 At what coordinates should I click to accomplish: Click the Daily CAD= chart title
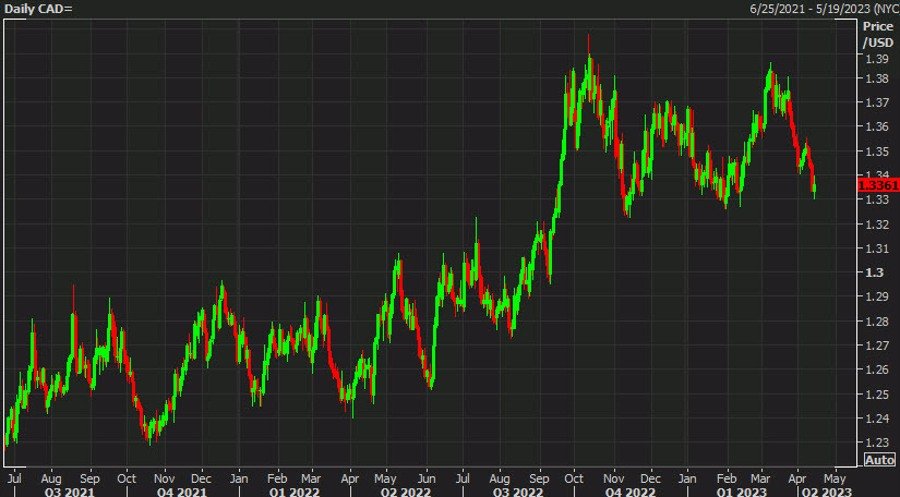36,8
